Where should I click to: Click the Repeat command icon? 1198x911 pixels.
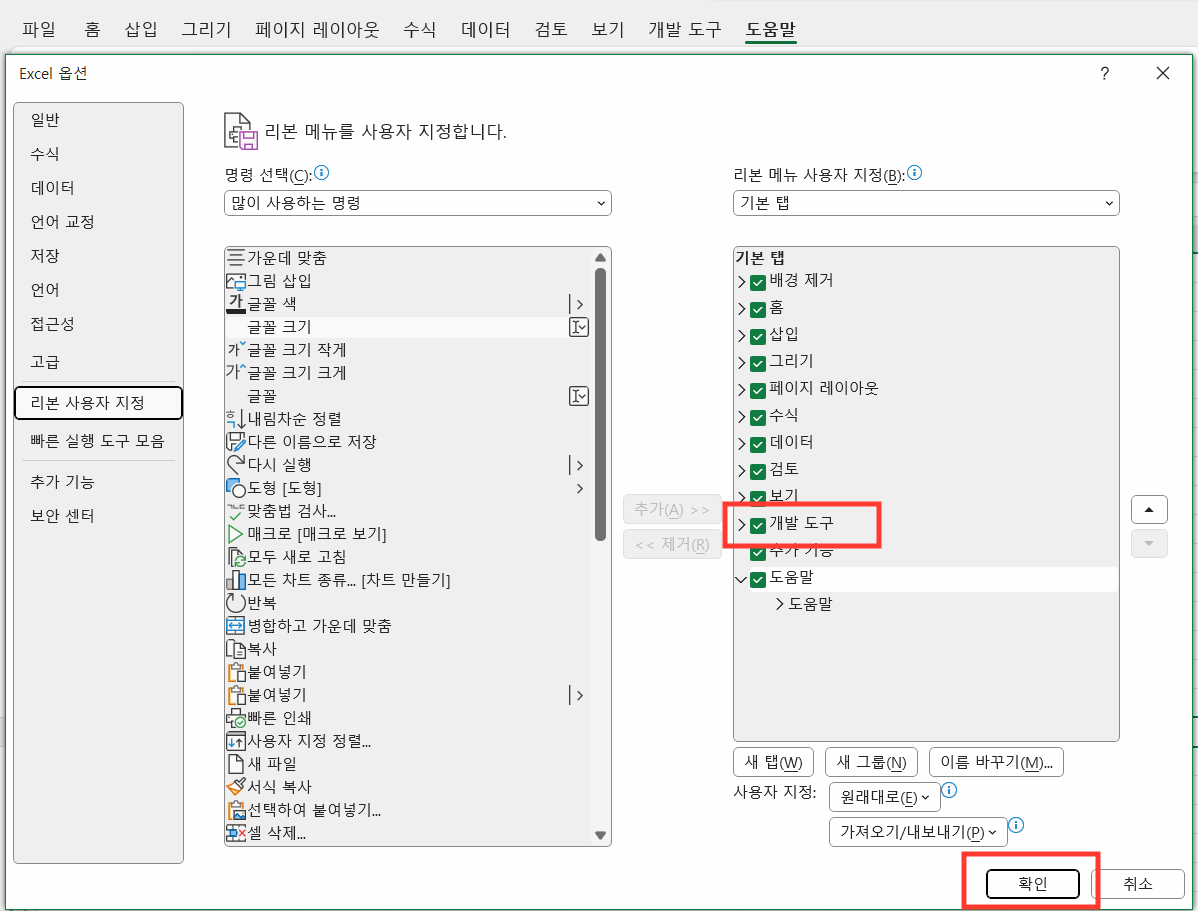[236, 603]
